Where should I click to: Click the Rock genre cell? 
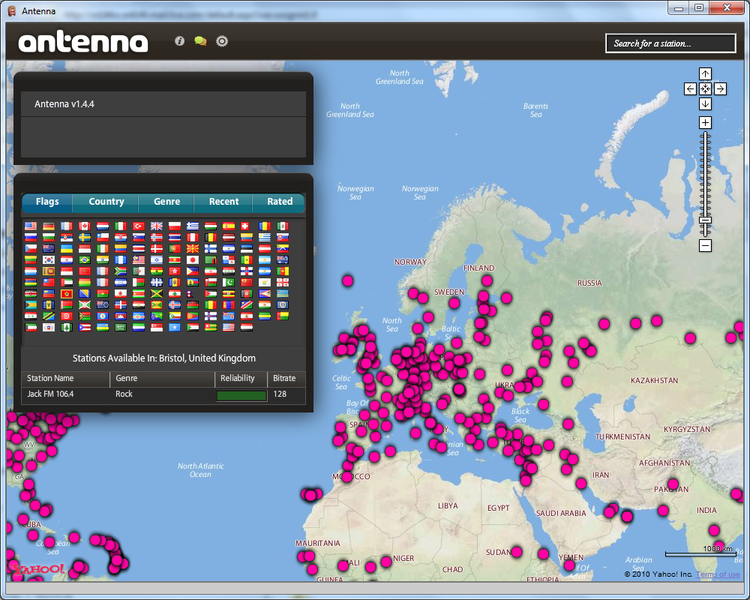[x=124, y=394]
